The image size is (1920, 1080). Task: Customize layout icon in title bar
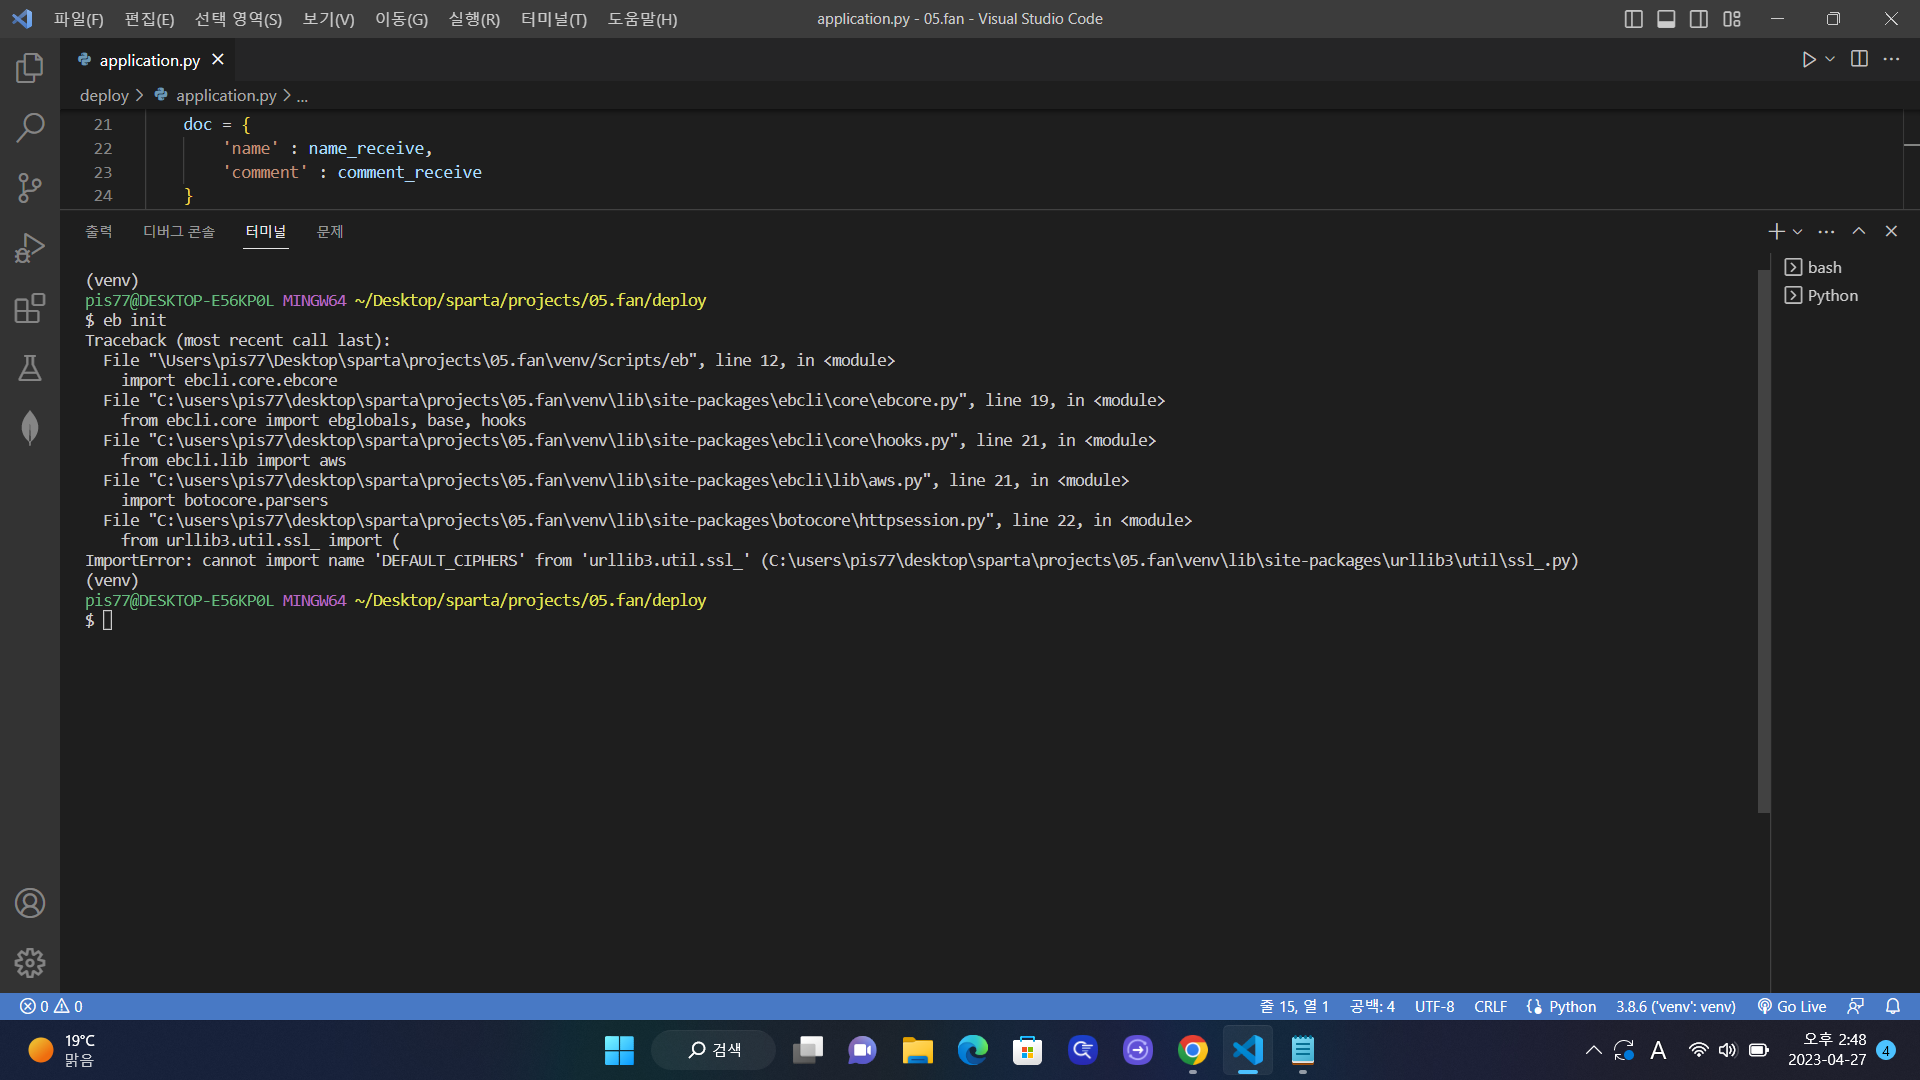point(1732,19)
